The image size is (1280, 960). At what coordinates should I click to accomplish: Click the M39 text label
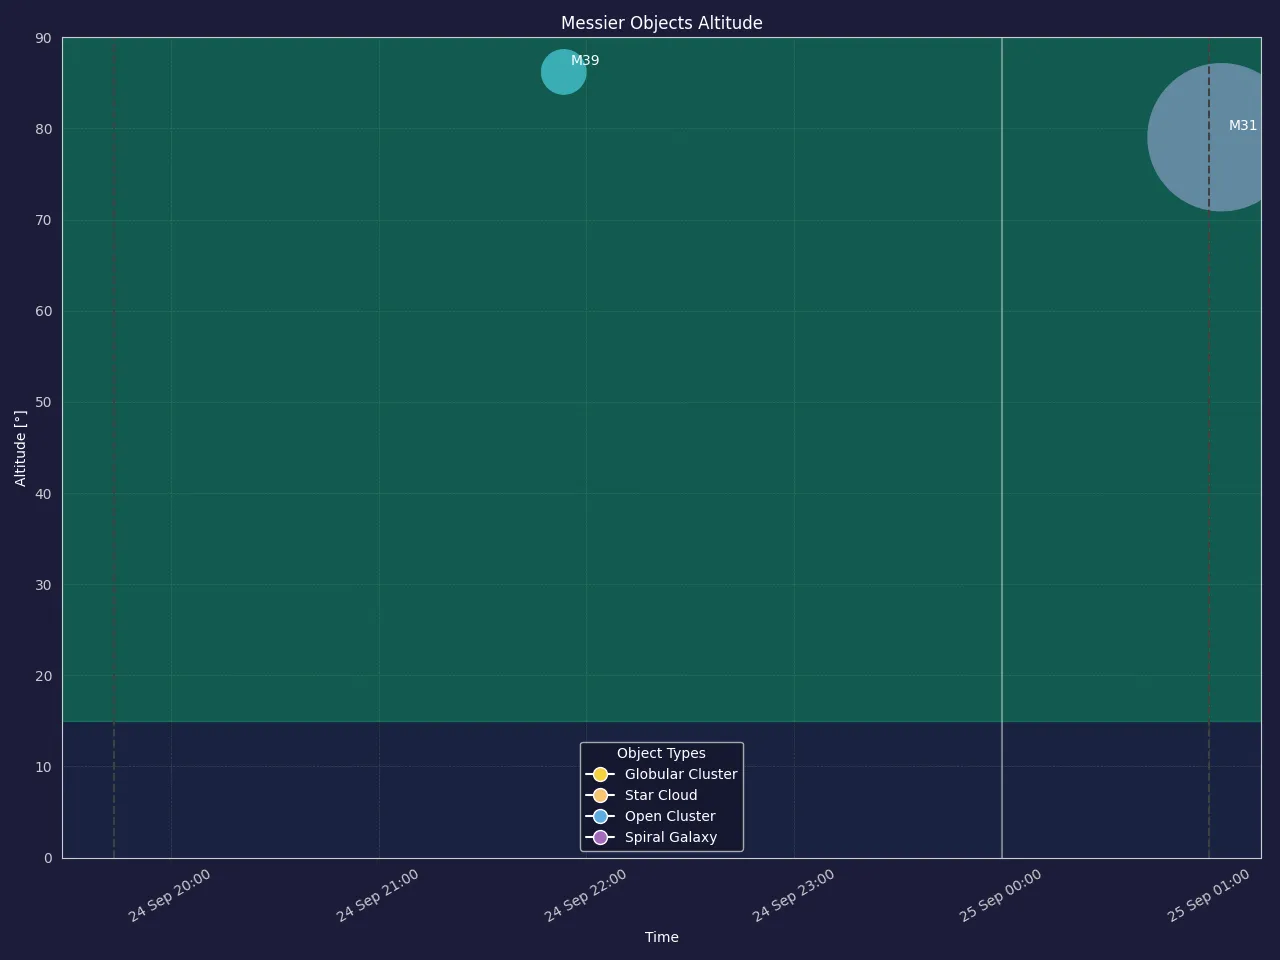(585, 61)
